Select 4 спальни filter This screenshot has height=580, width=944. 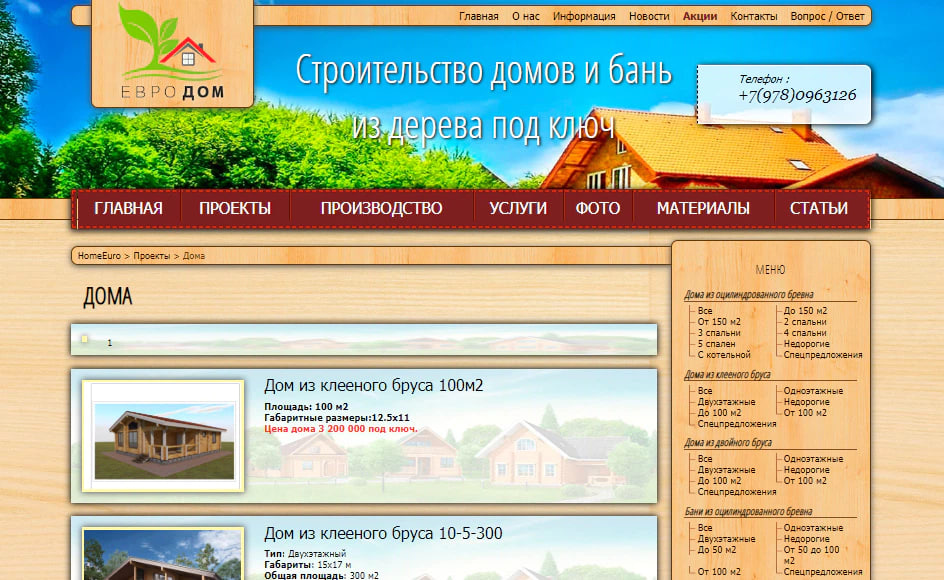click(805, 333)
